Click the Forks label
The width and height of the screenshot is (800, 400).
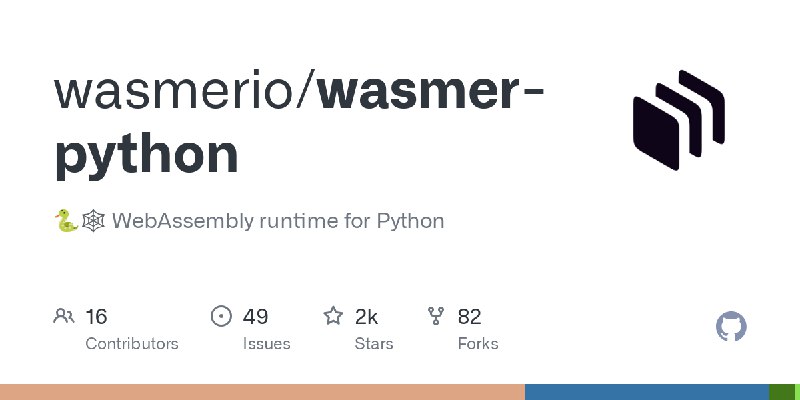[x=478, y=344]
